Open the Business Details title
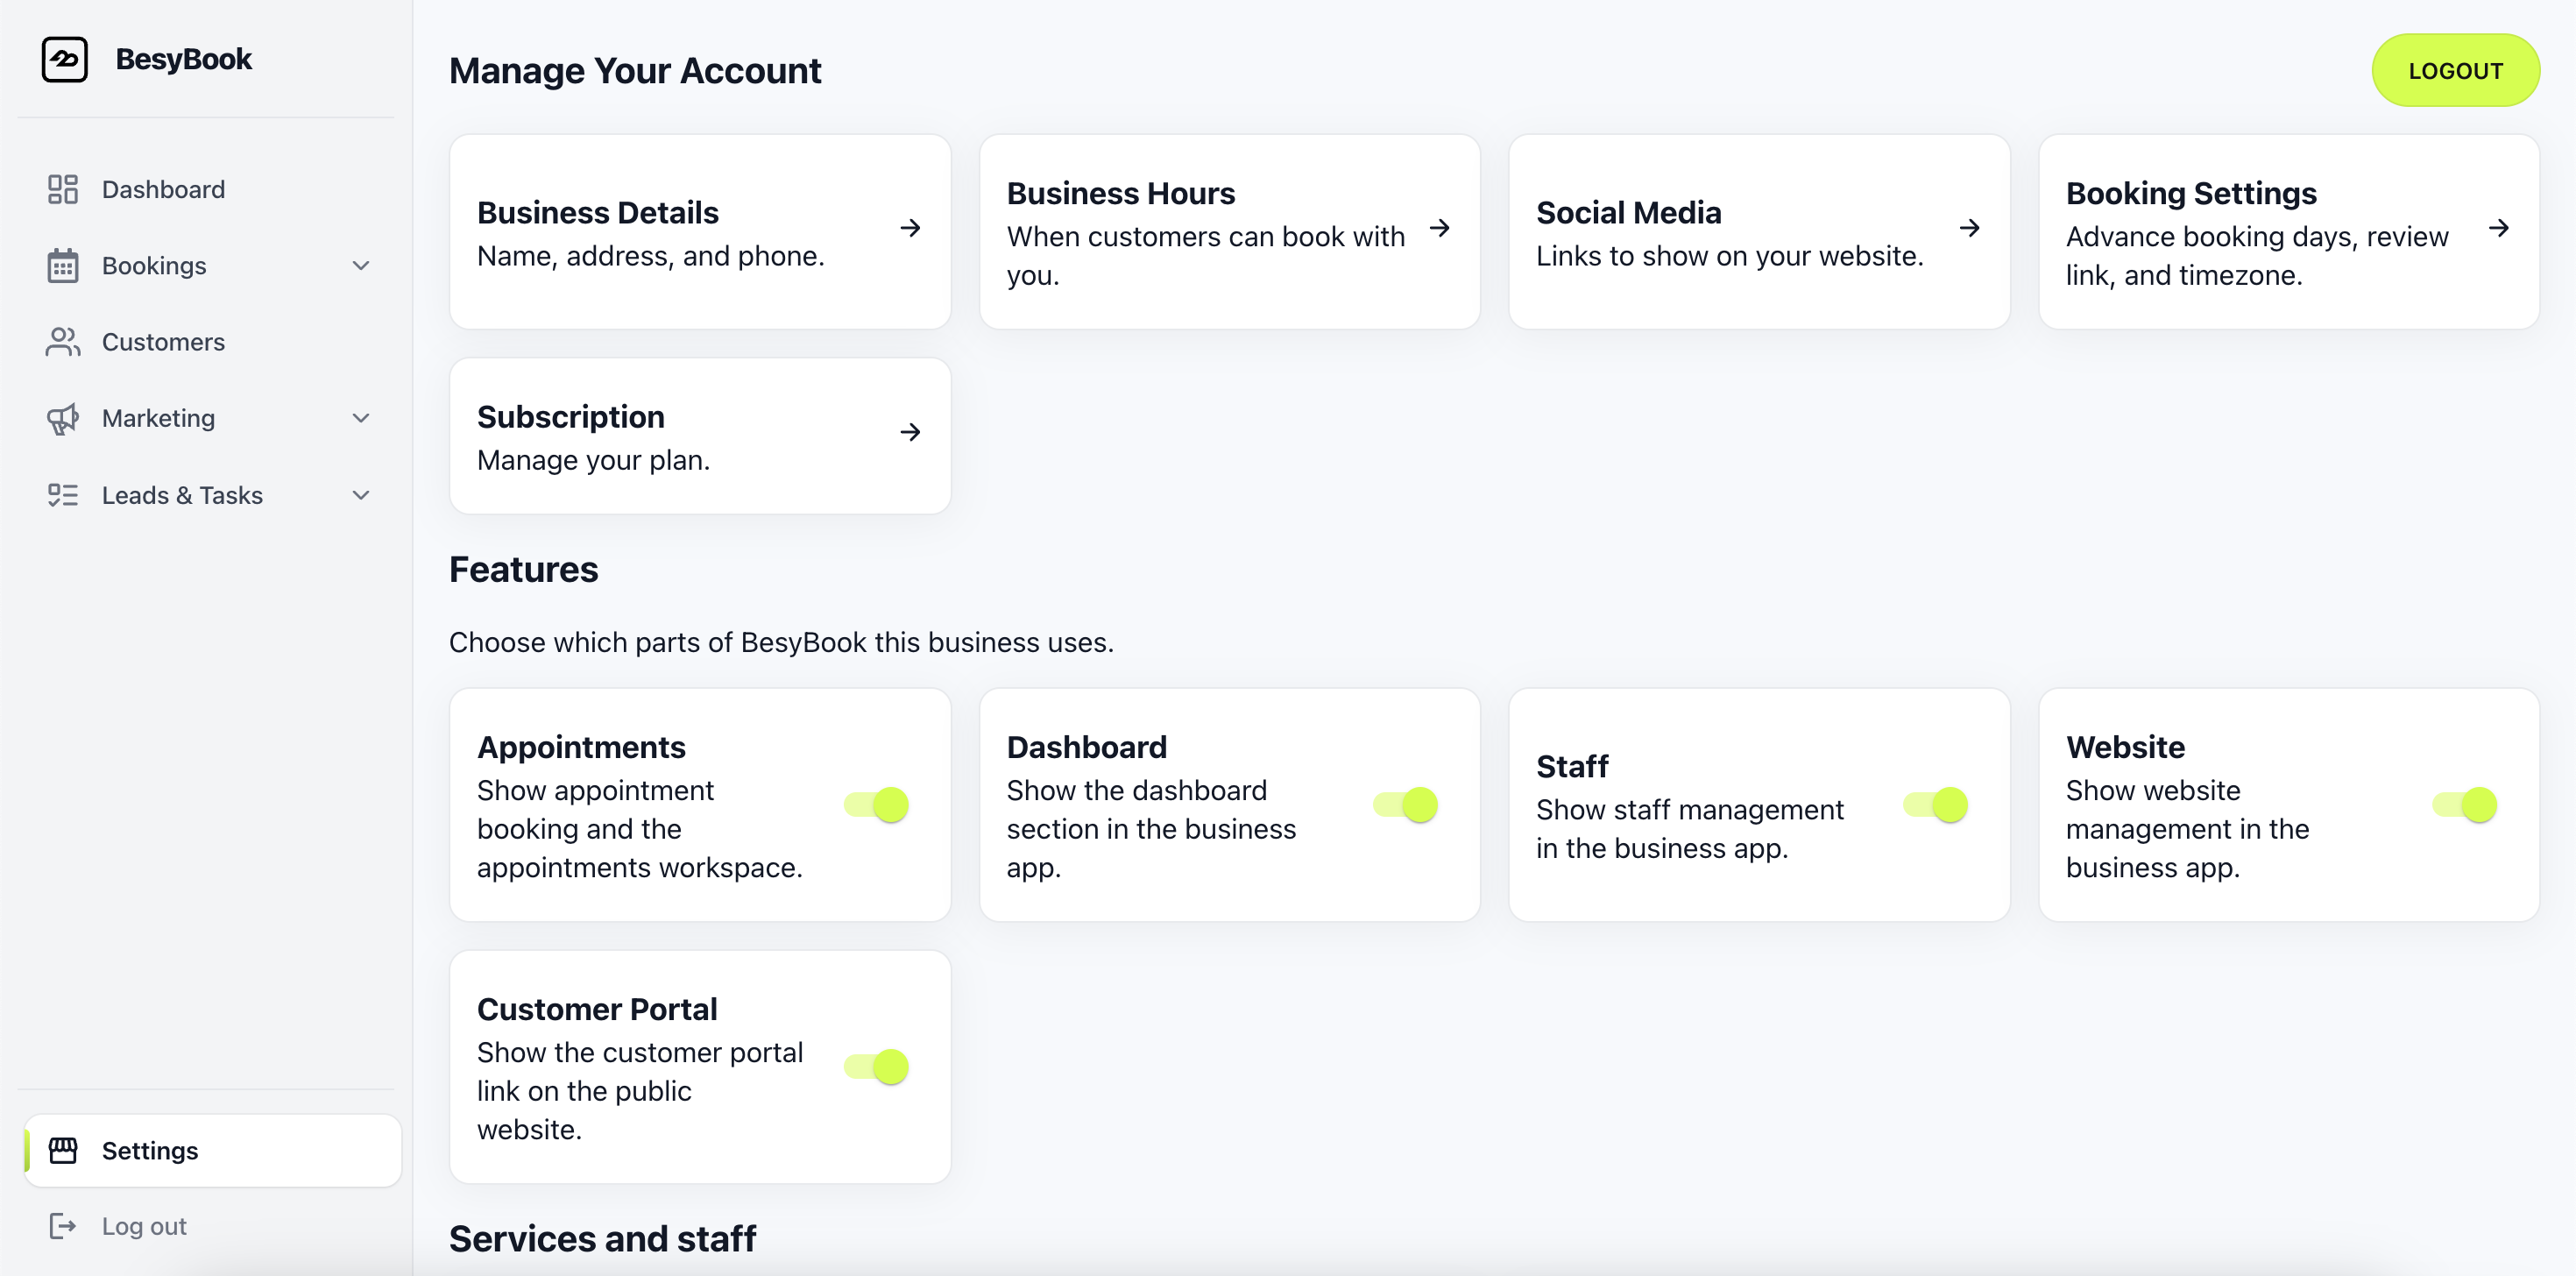This screenshot has height=1276, width=2576. [x=598, y=213]
